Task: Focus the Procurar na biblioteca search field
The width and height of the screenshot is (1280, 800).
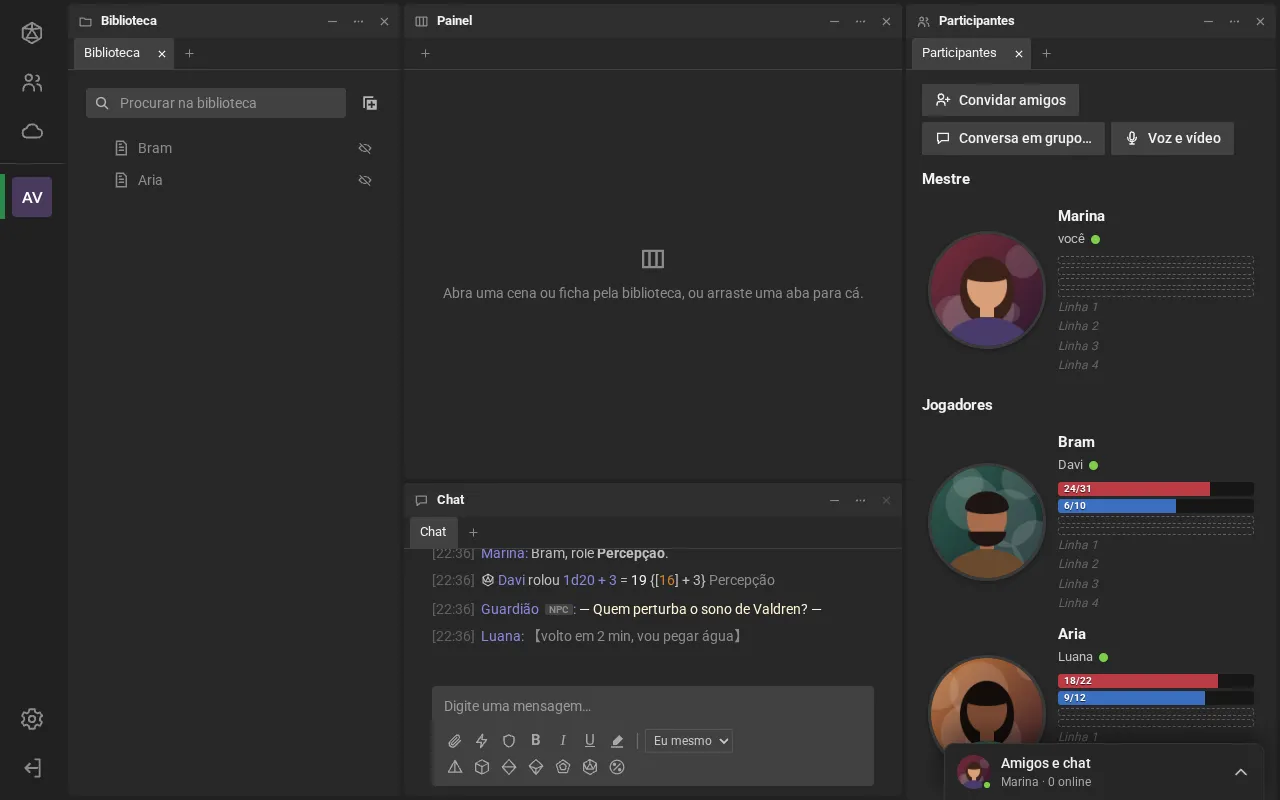Action: tap(216, 103)
